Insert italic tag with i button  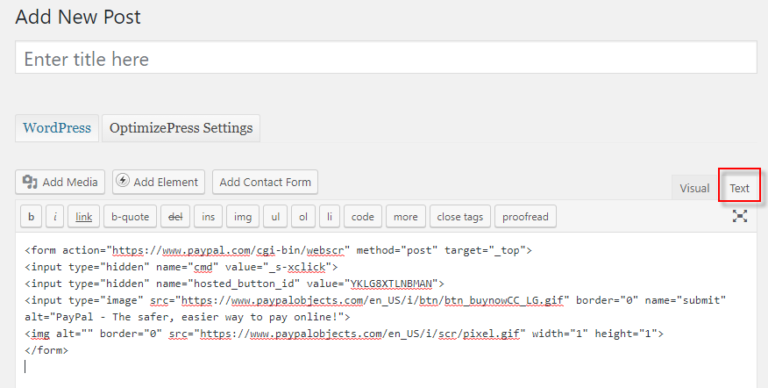tap(55, 217)
